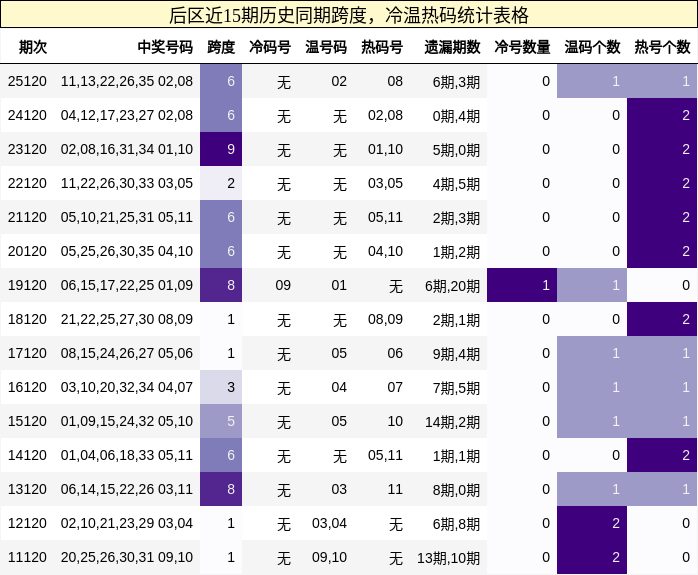Click omission value 9期,4期
The image size is (698, 575).
(456, 354)
